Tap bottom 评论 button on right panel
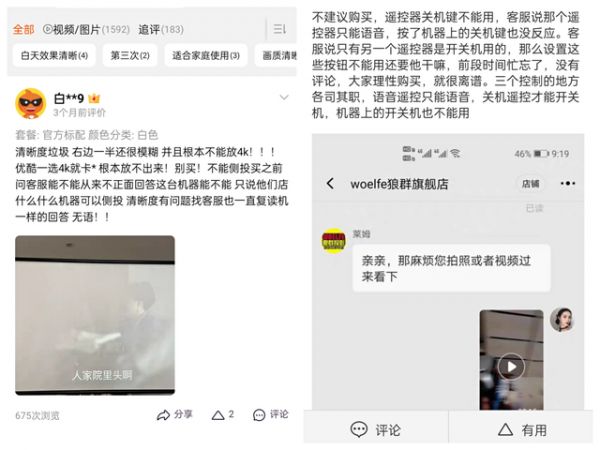 [x=376, y=430]
